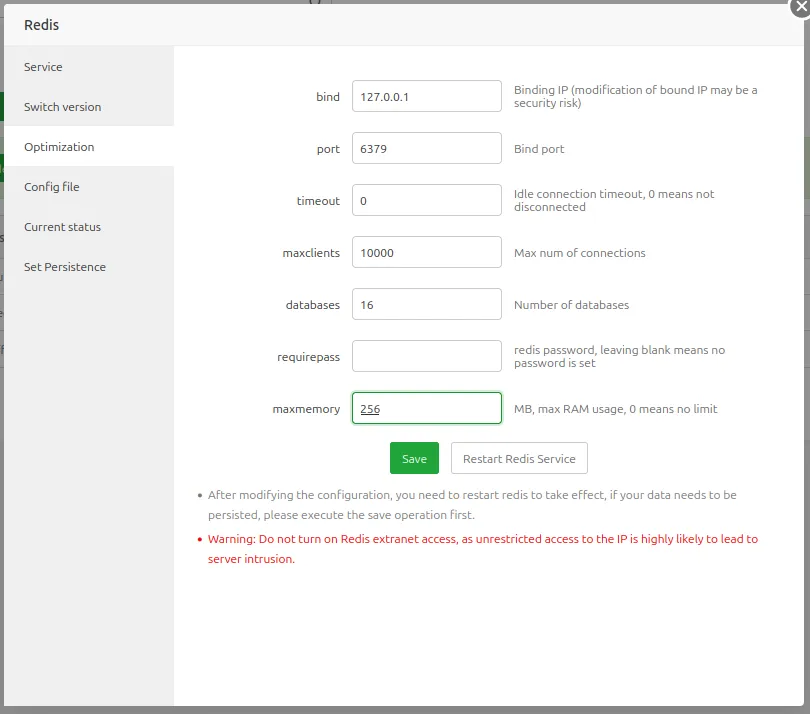Click the databases input field
The image size is (810, 714).
427,304
